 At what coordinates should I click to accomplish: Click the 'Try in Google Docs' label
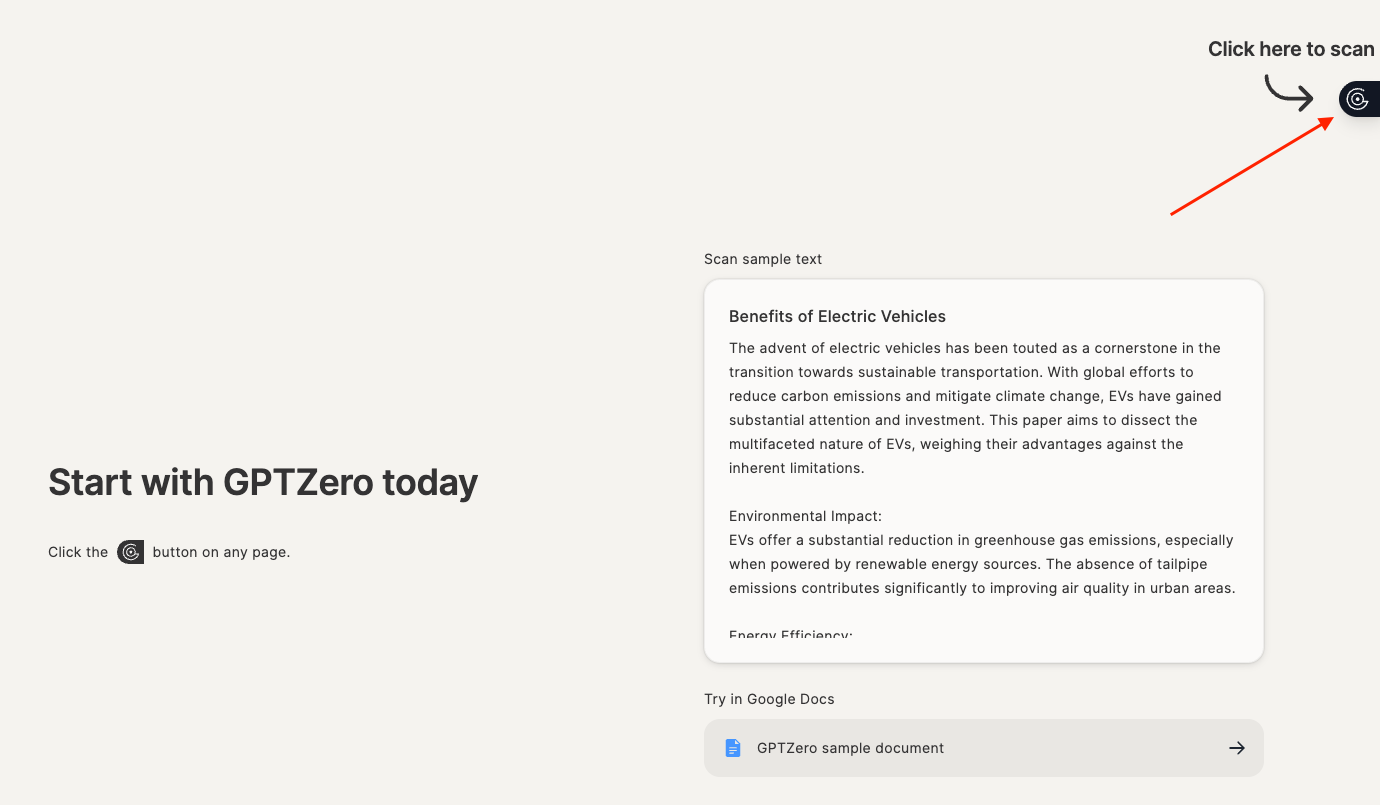(x=769, y=699)
